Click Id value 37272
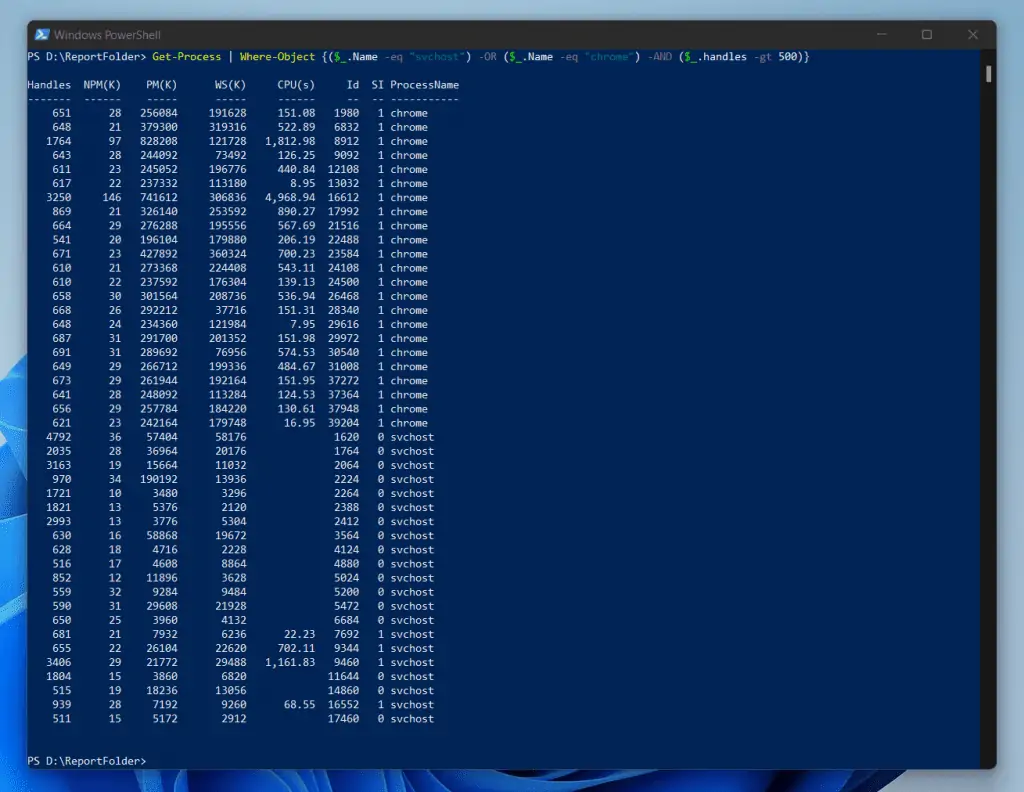The image size is (1024, 792). click(344, 381)
